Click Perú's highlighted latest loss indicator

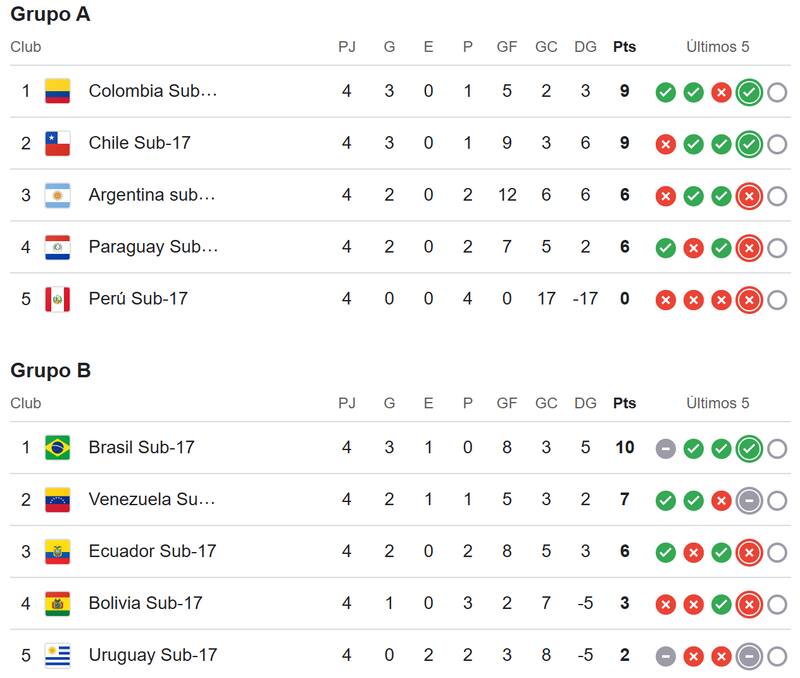(x=749, y=300)
